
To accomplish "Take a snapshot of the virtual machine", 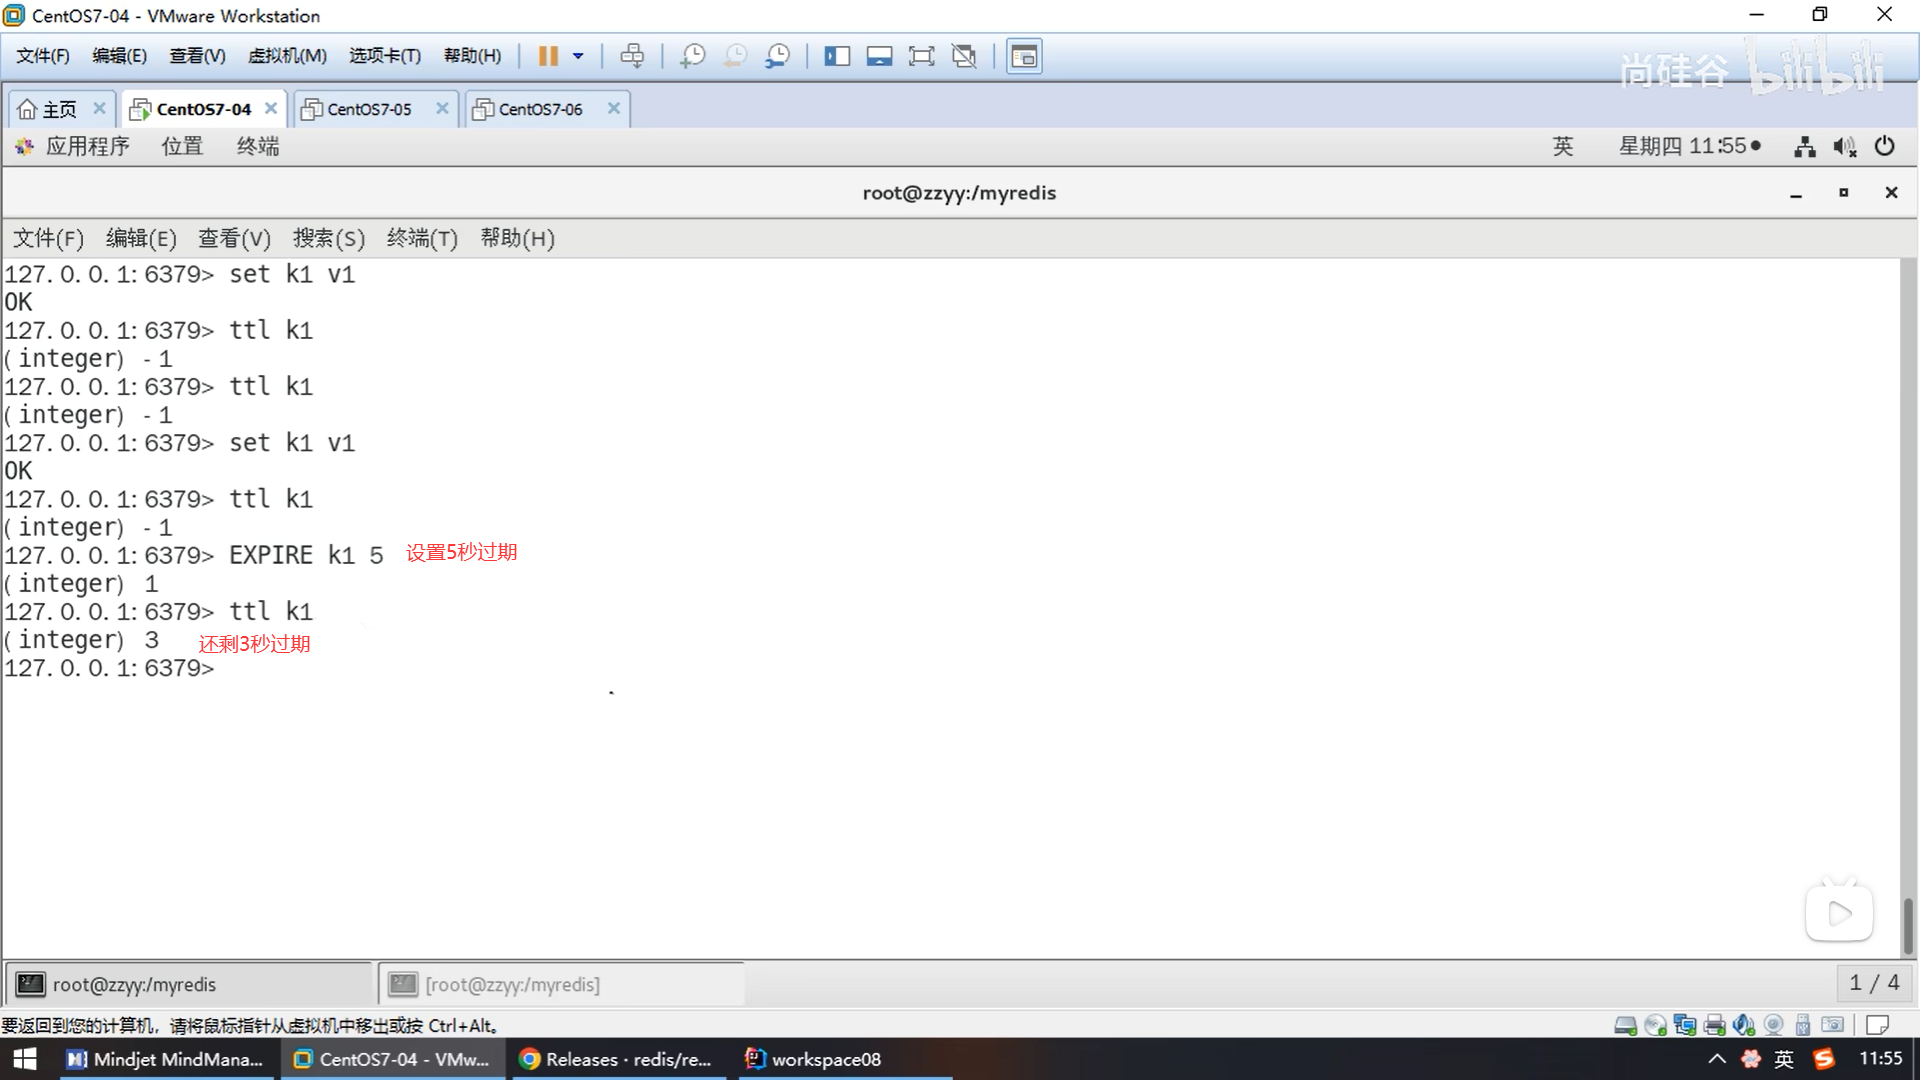I will [692, 56].
